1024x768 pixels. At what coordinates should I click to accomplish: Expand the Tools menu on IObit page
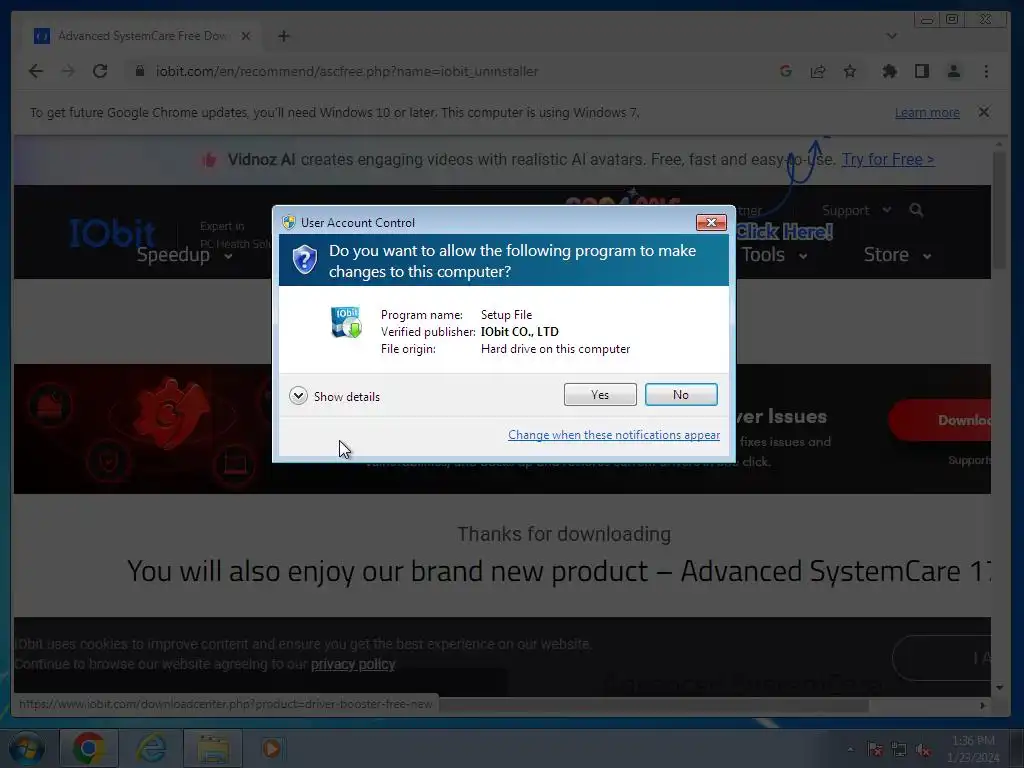pyautogui.click(x=775, y=255)
